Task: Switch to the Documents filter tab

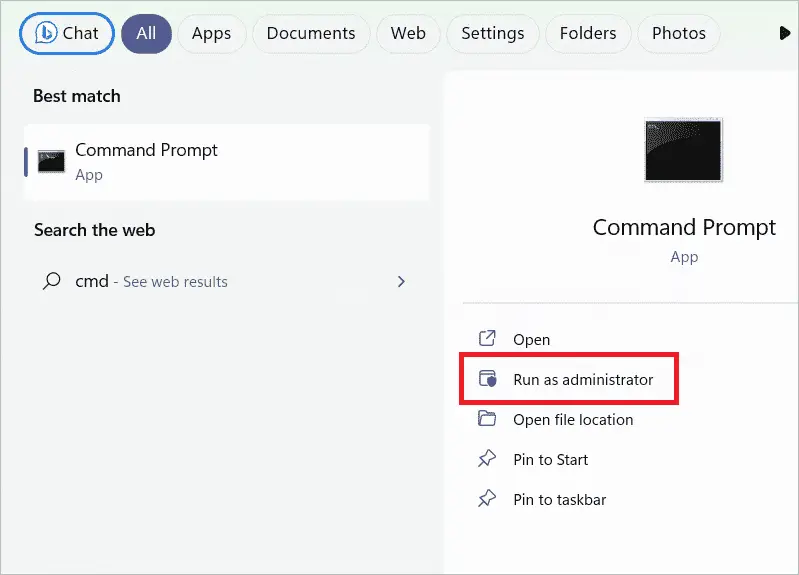Action: point(311,34)
